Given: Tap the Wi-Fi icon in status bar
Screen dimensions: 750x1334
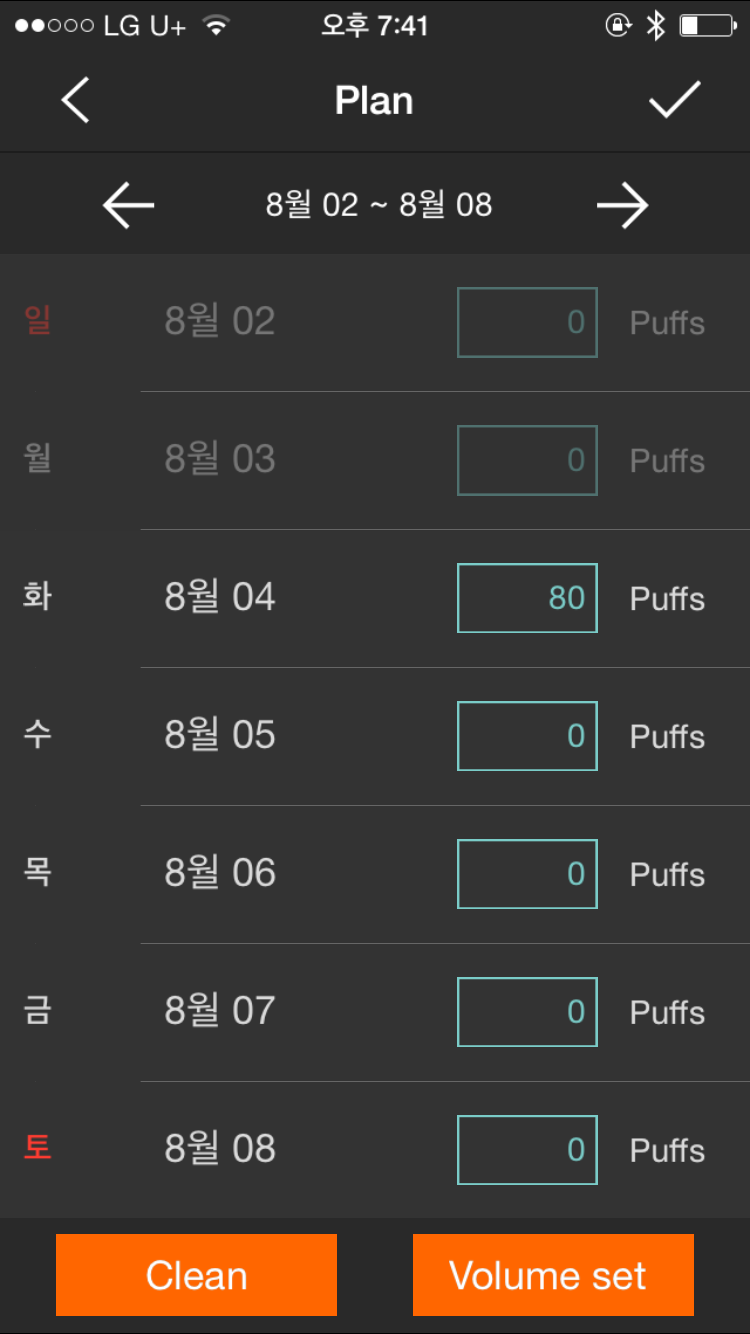Looking at the screenshot, I should 214,26.
